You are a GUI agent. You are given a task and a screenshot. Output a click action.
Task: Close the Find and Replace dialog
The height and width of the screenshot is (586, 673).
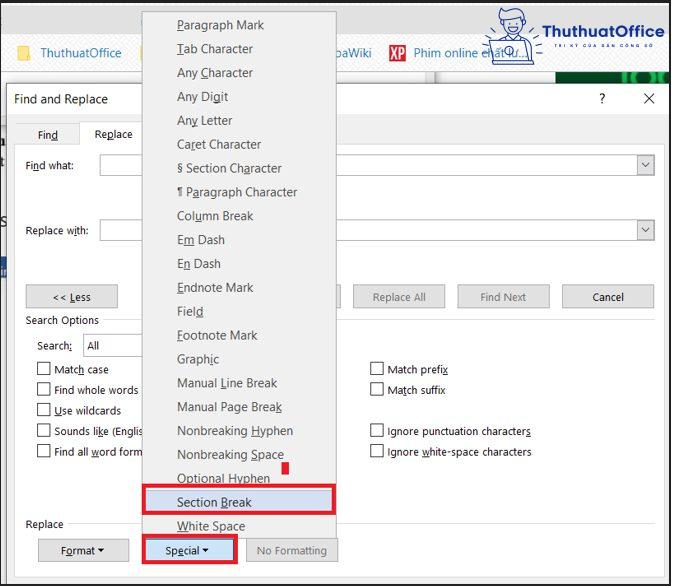(649, 99)
